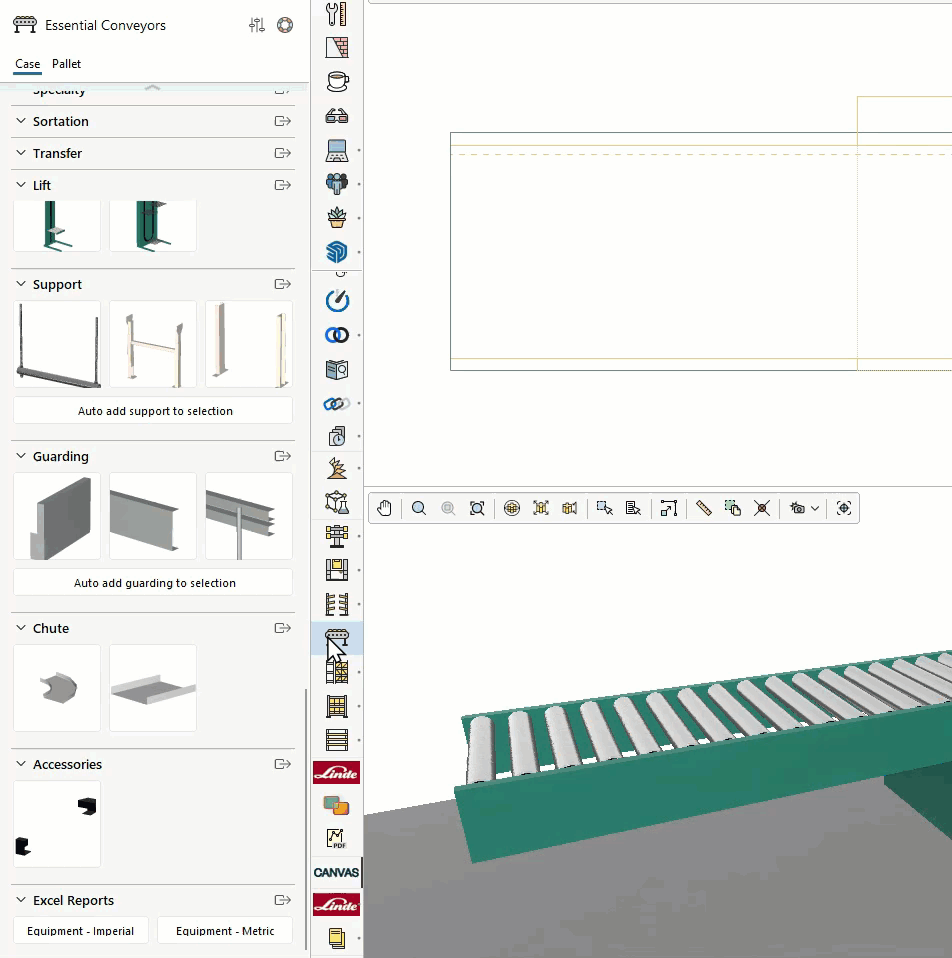Collapse the Excel Reports section
Viewport: 952px width, 958px height.
point(21,900)
